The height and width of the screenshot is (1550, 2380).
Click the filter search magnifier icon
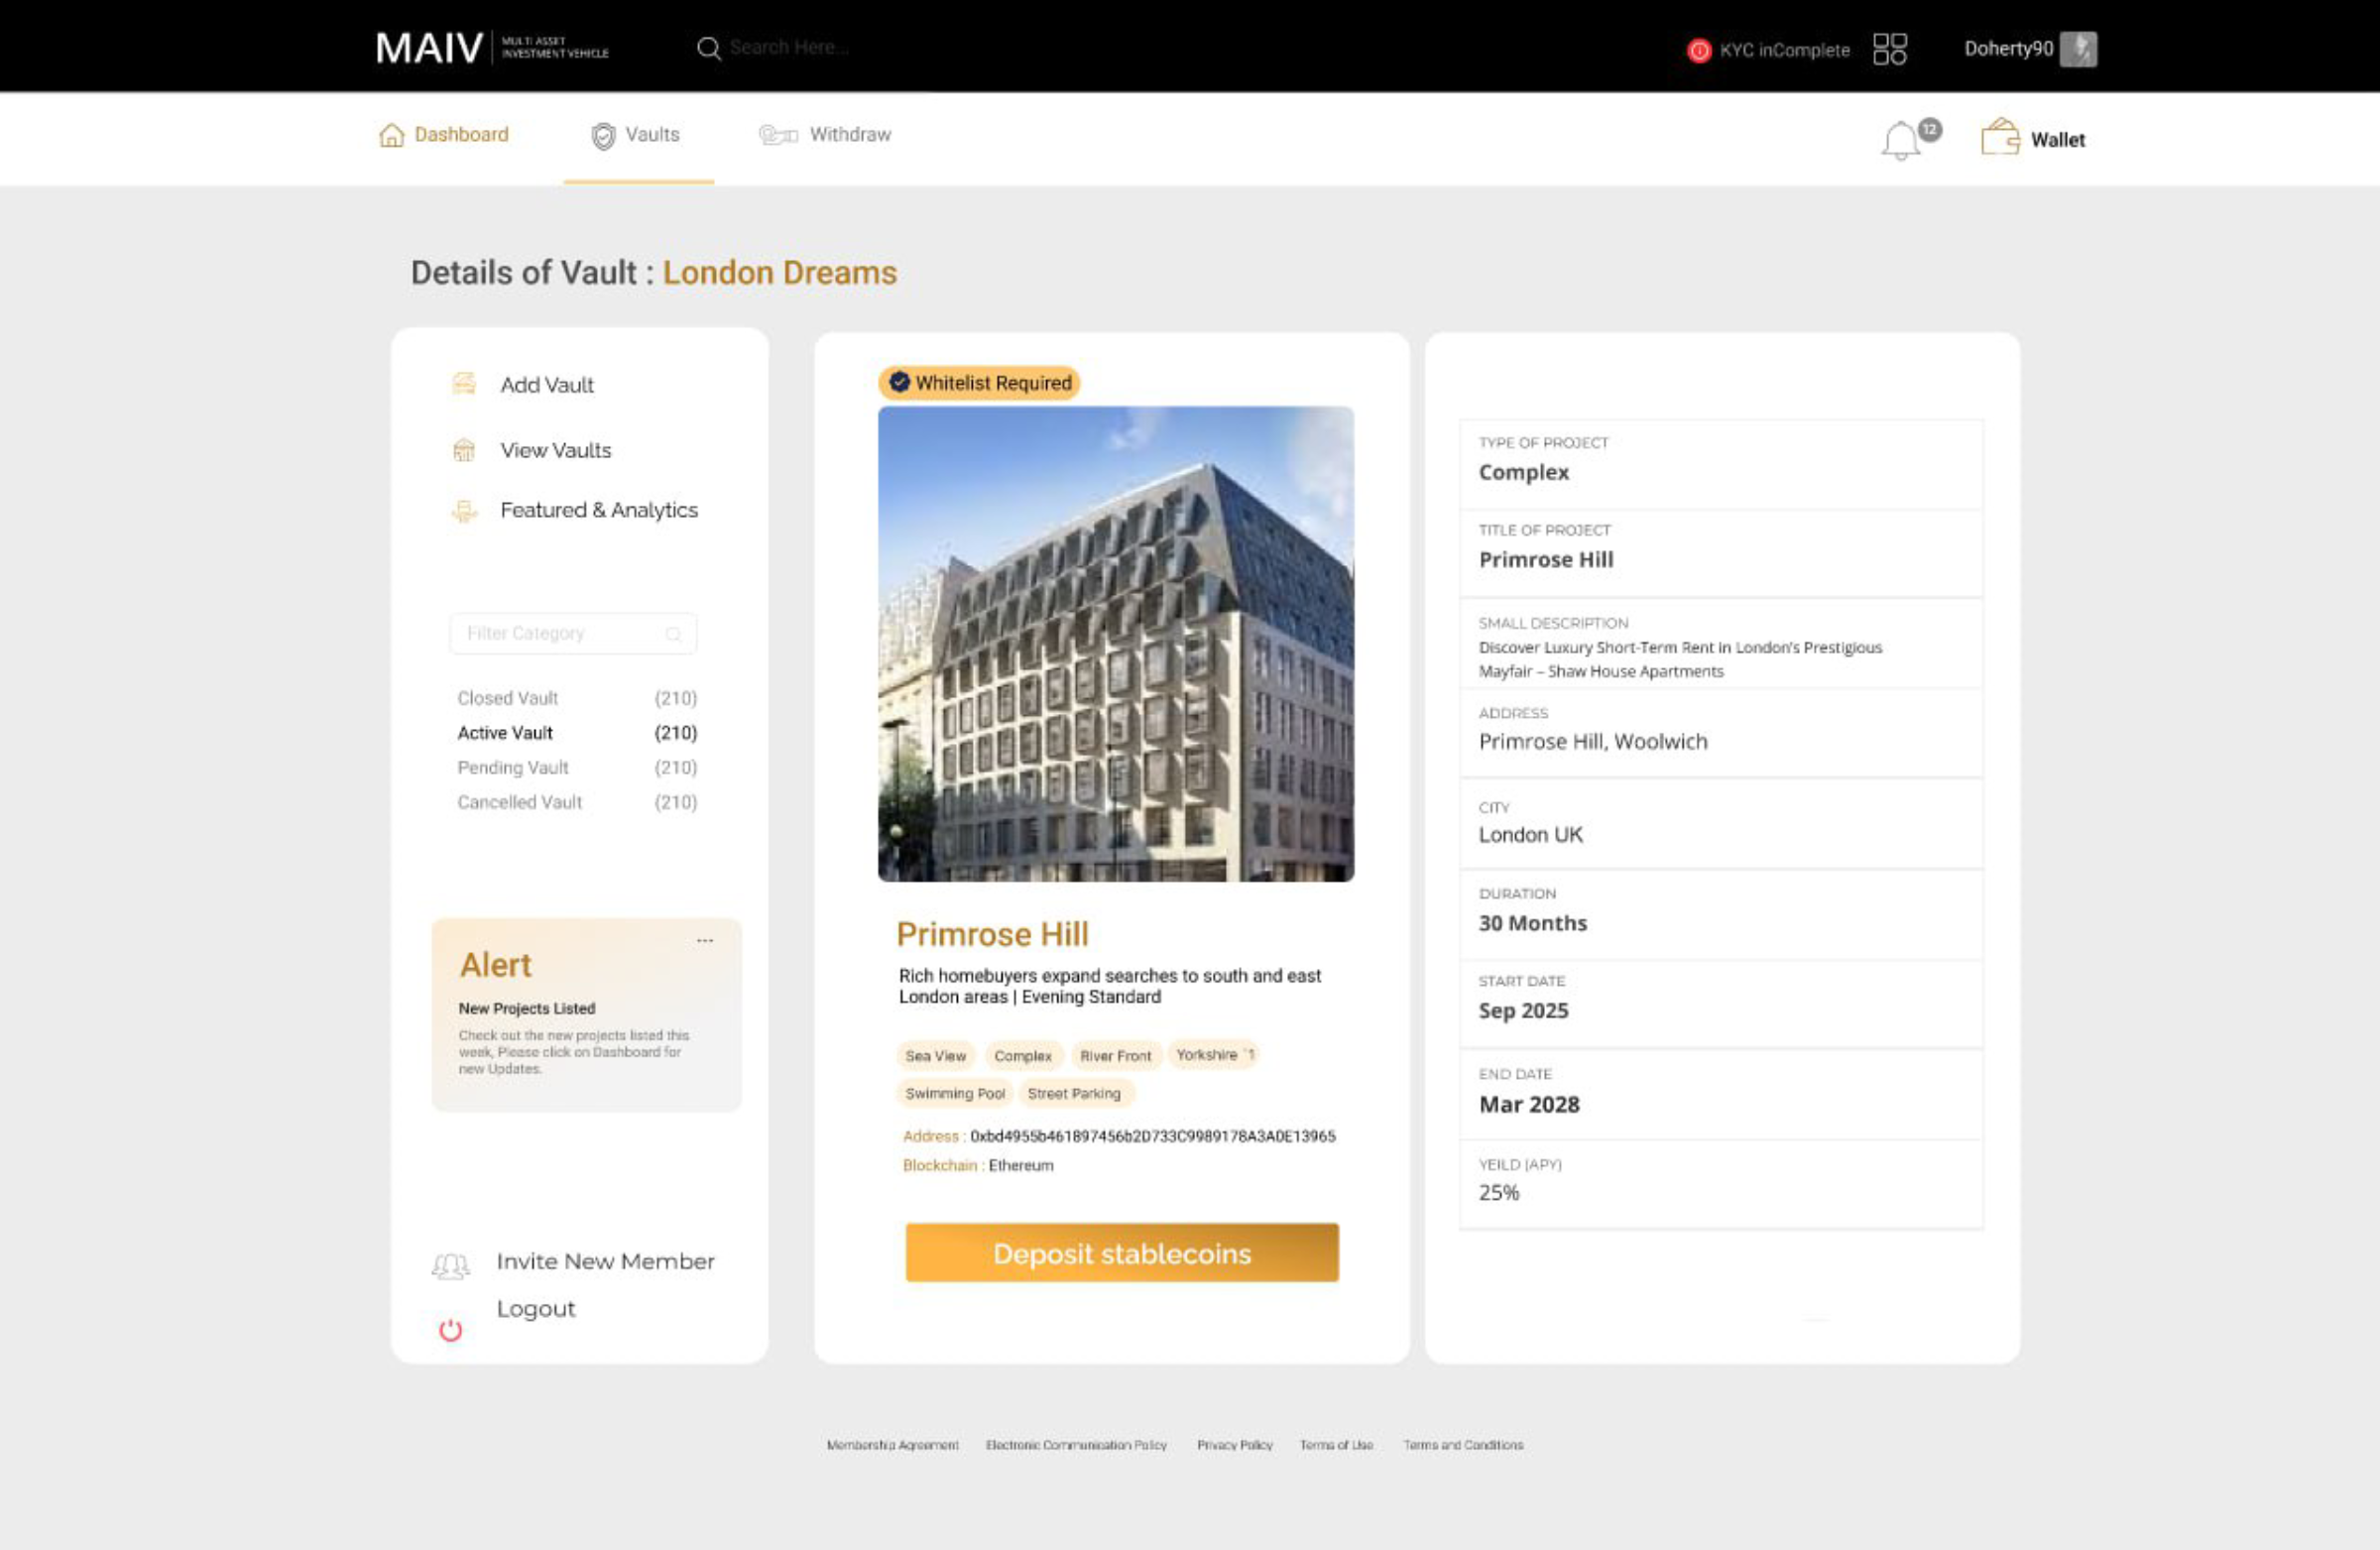[x=673, y=634]
